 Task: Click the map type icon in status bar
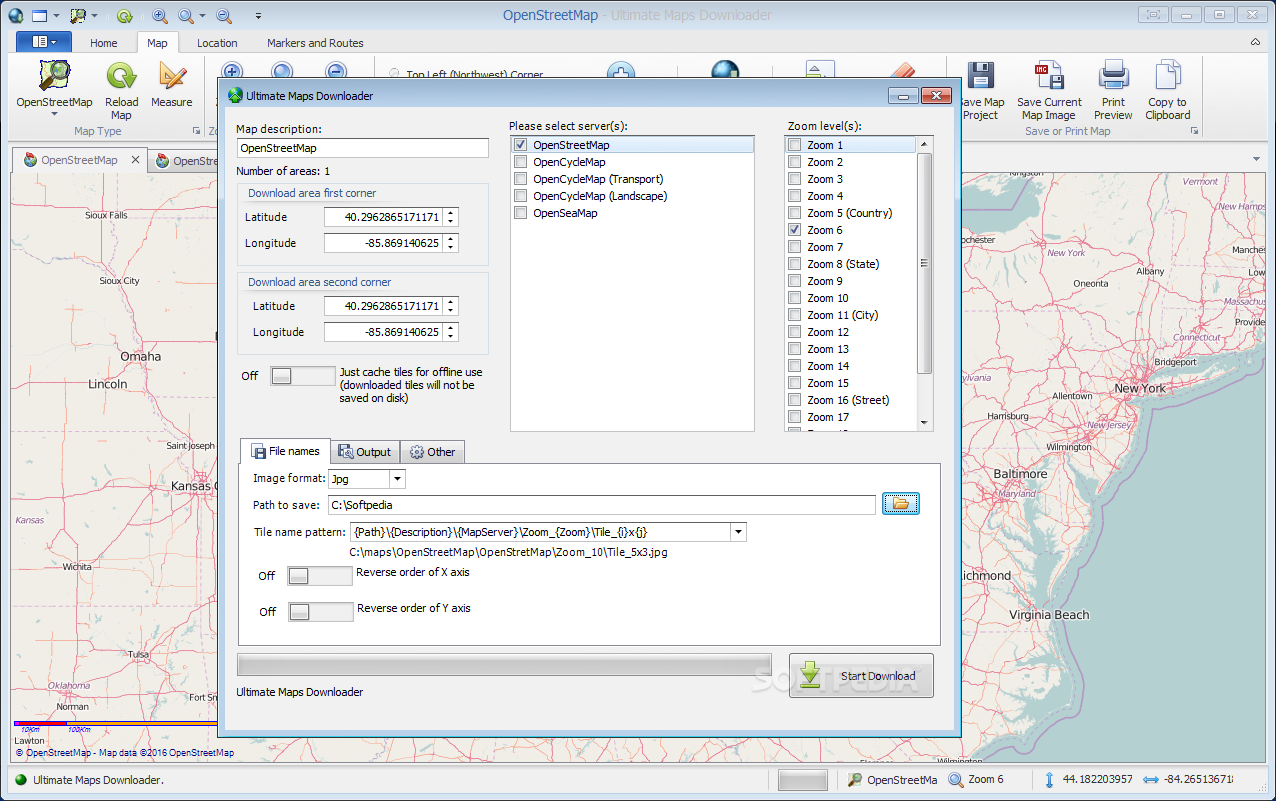(x=855, y=780)
